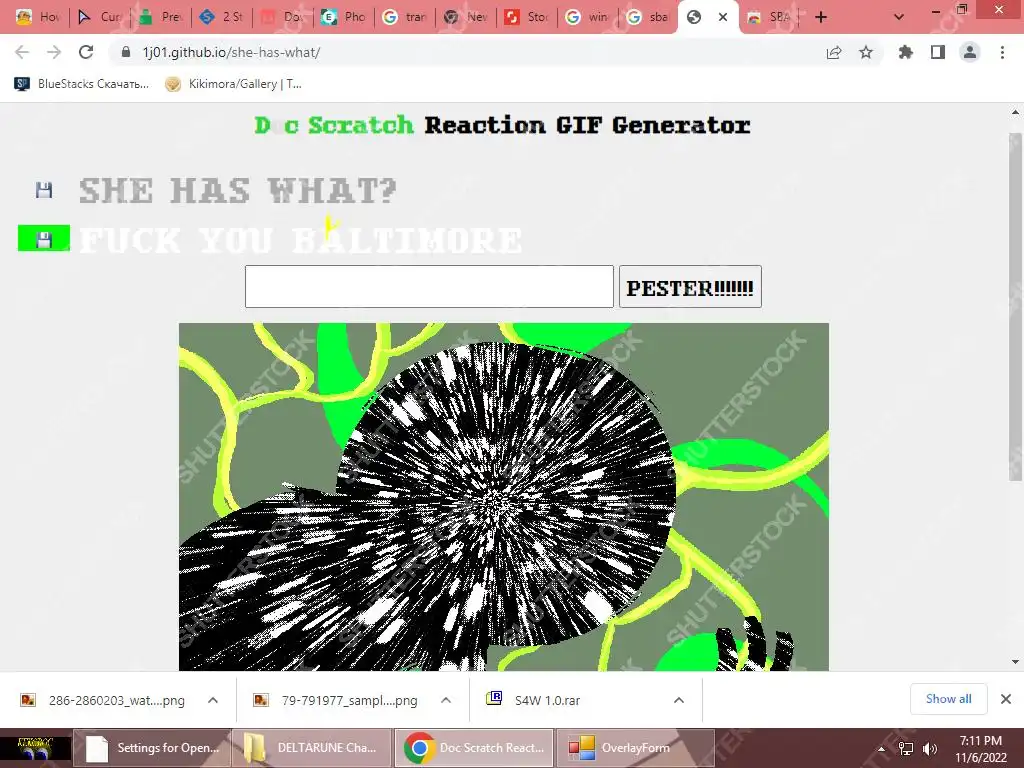Click the green save icon beside FUCK YOU BALTIMORE

[44, 238]
